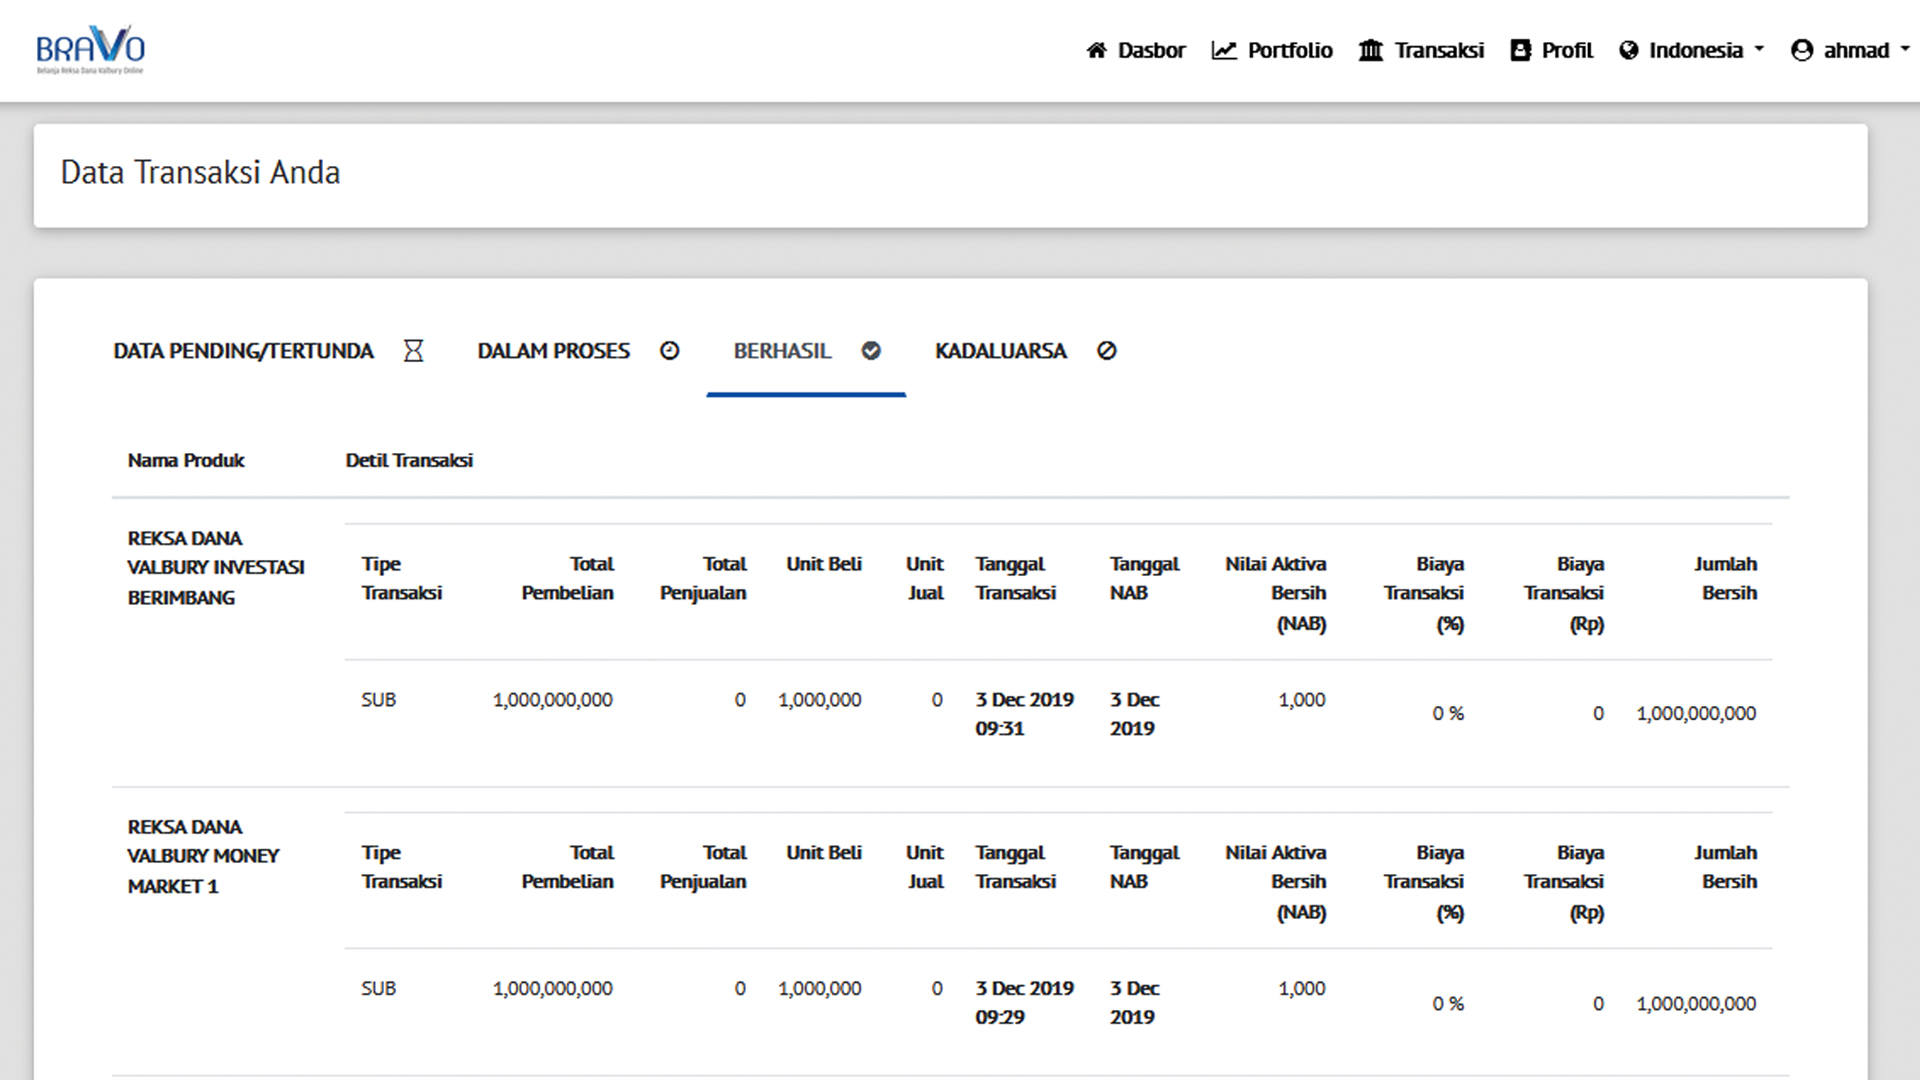Click the Profil contact icon
Image resolution: width=1920 pixels, height=1080 pixels.
coord(1520,50)
